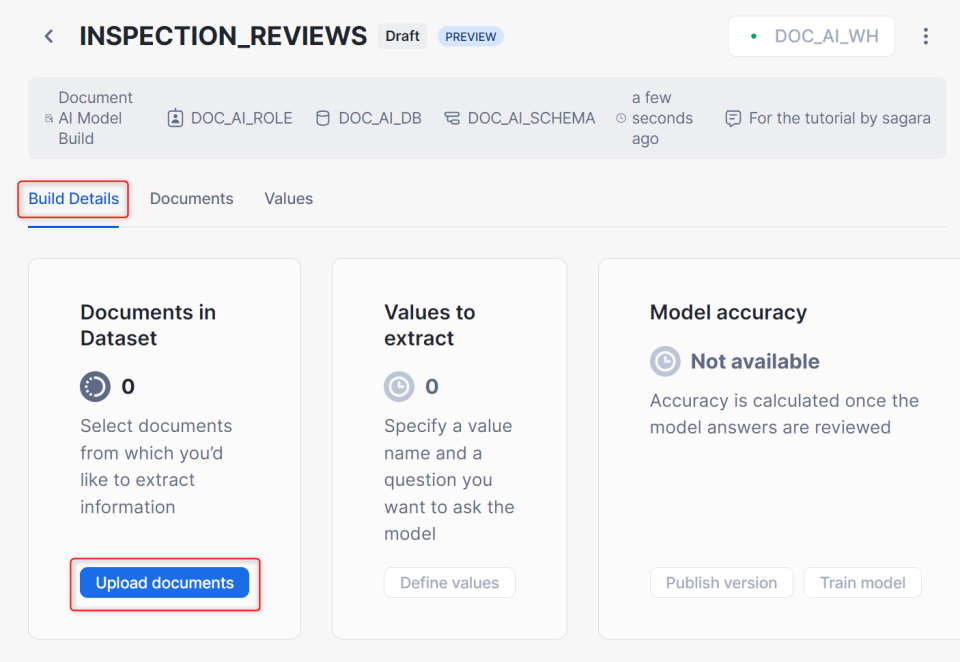The height and width of the screenshot is (662, 960).
Task: Open the three-dot more options menu
Action: point(925,36)
